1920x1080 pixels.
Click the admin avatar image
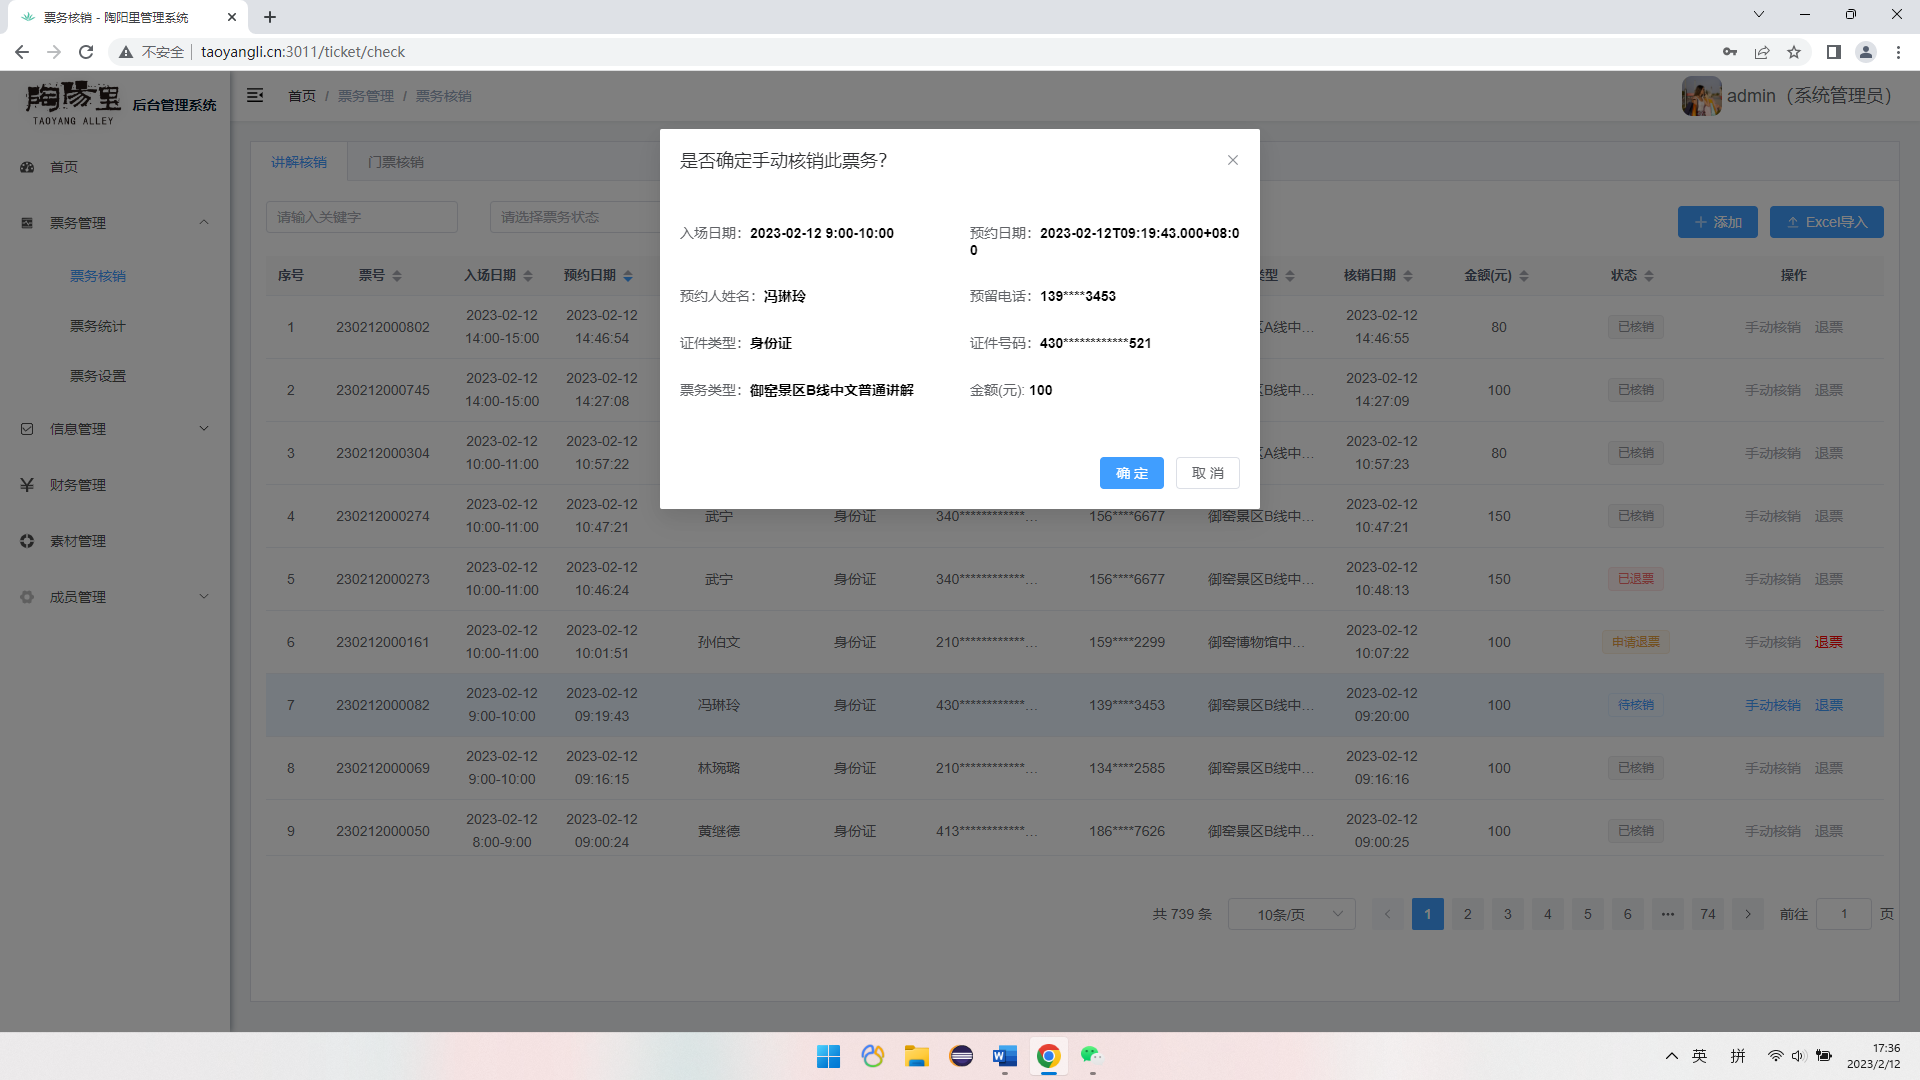pyautogui.click(x=1701, y=96)
